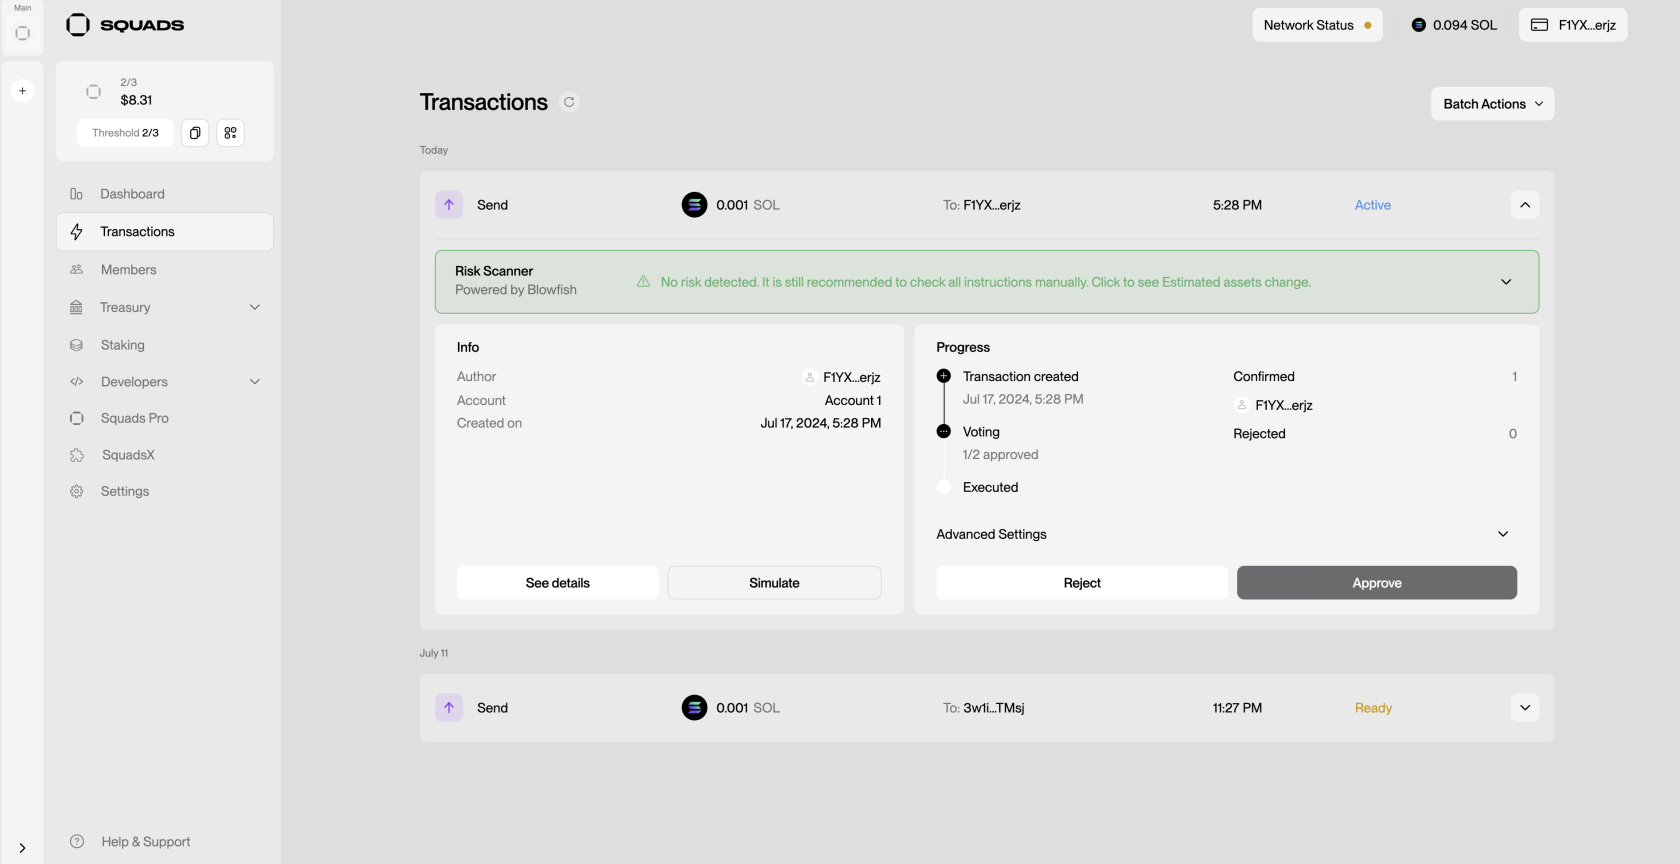Image resolution: width=1680 pixels, height=864 pixels.
Task: Click the Settings gear icon
Action: 77,492
